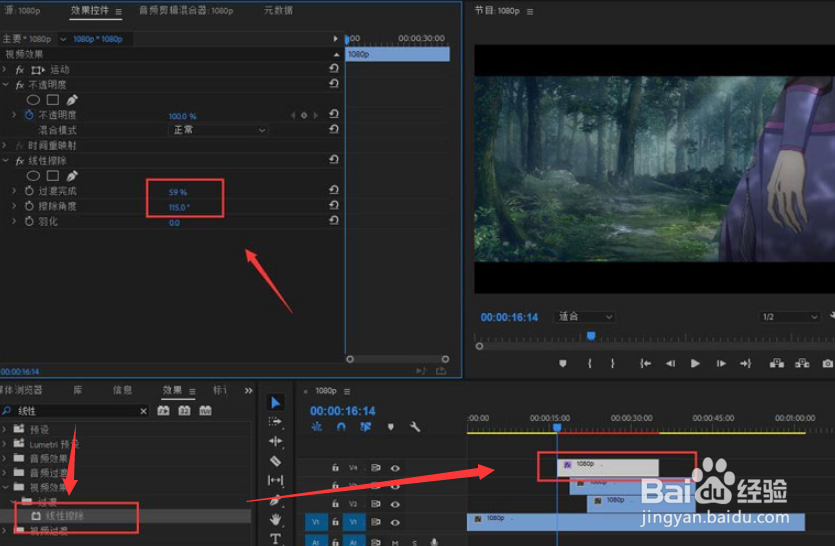Open the 适合 zoom level dropdown
The height and width of the screenshot is (546, 835).
click(x=585, y=316)
